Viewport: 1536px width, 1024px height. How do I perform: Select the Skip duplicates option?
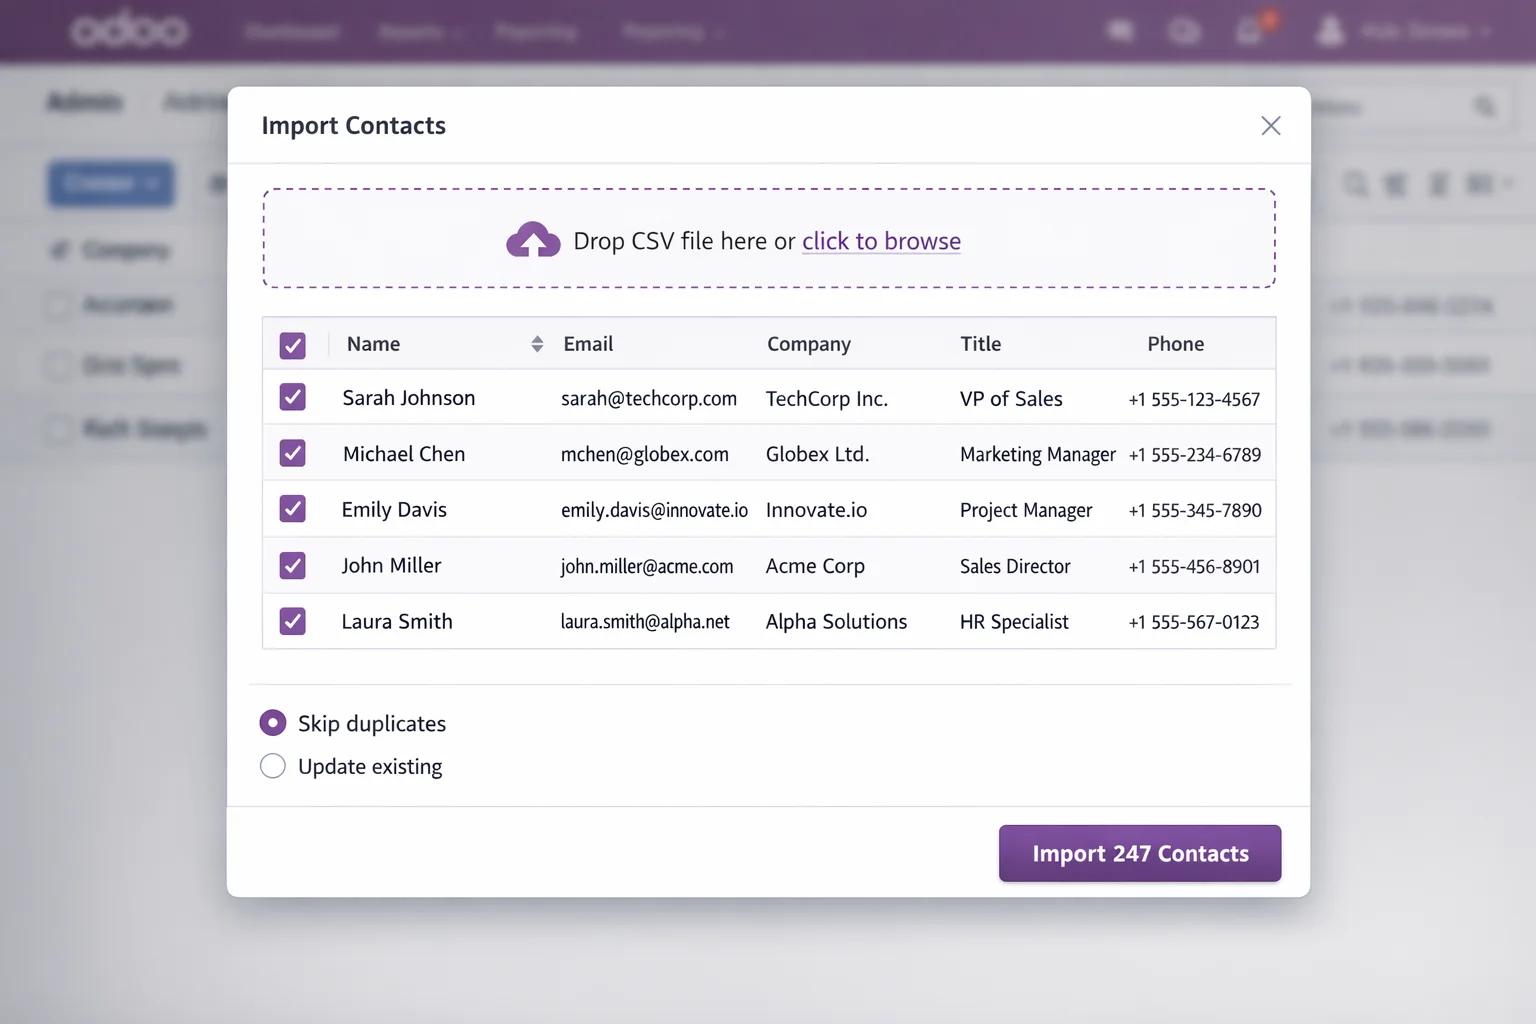tap(273, 723)
